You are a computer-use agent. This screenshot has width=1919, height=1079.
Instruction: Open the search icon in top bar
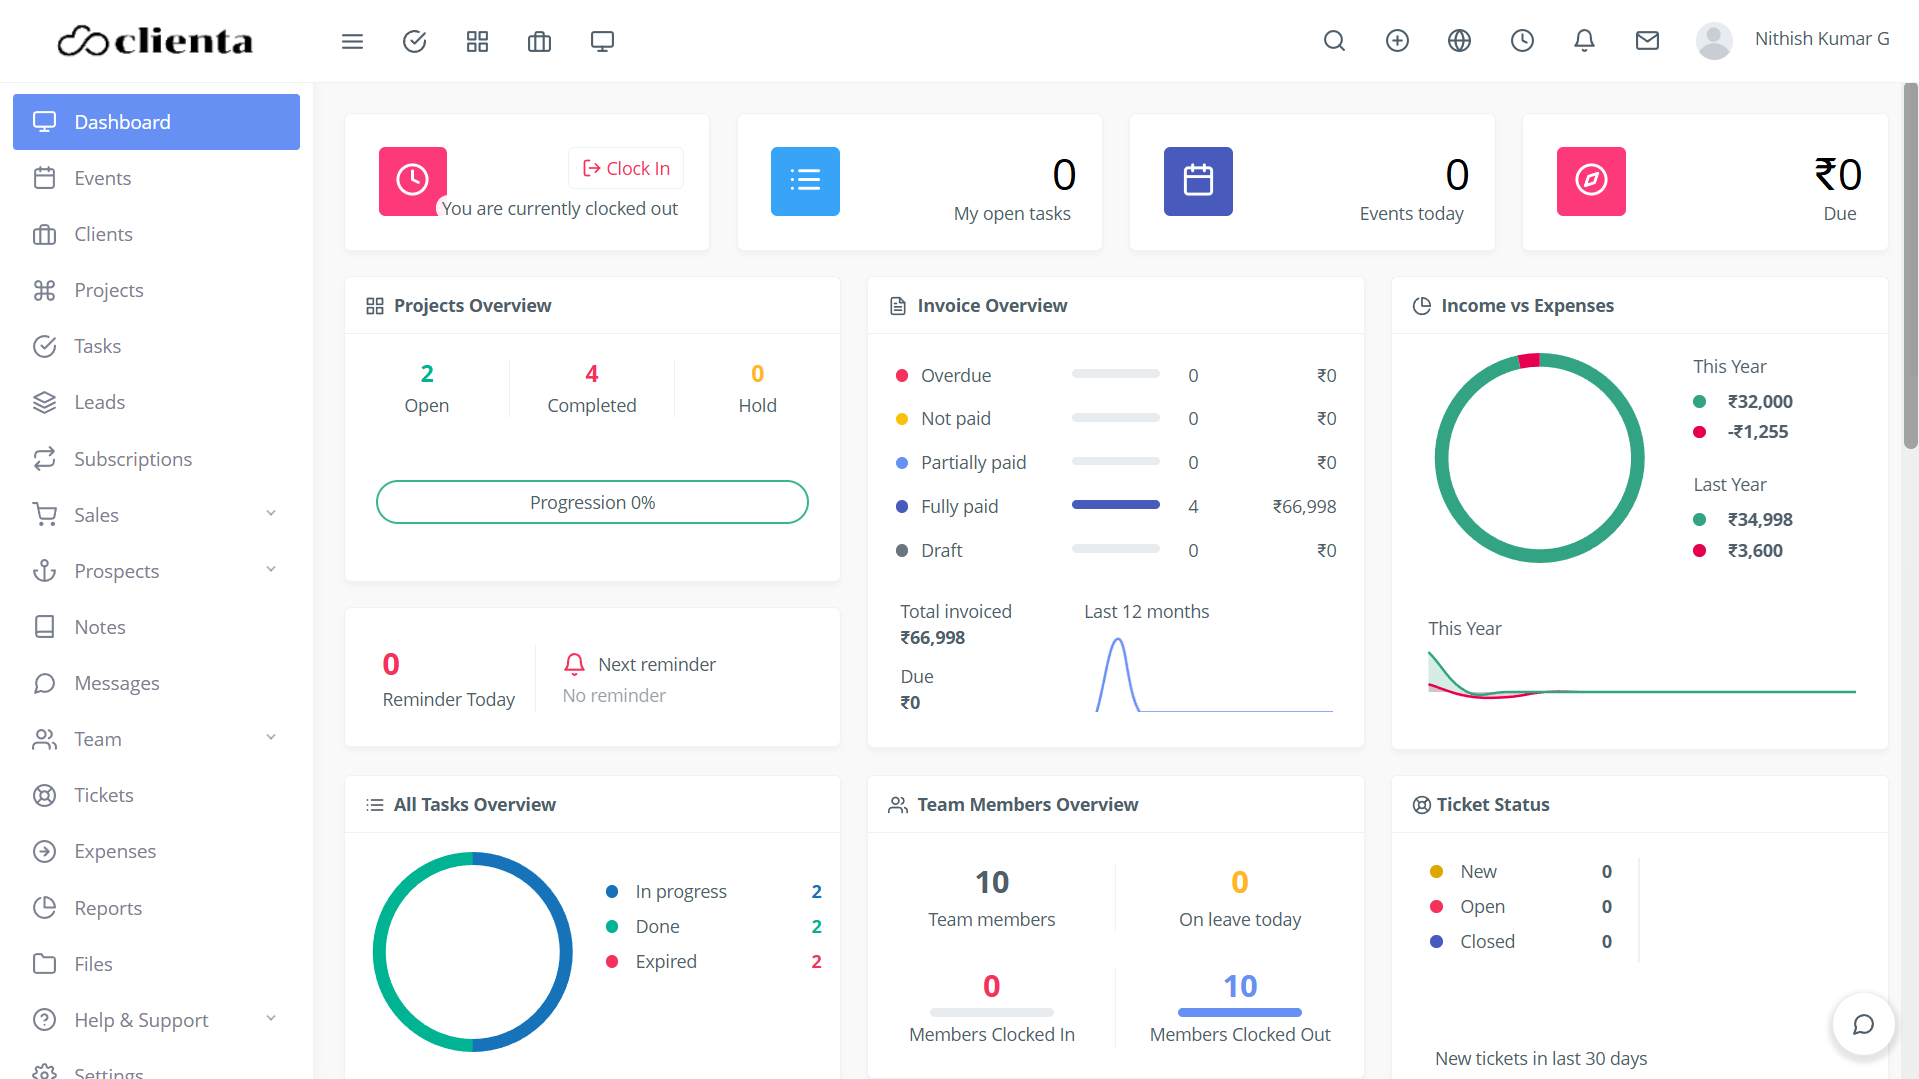[x=1334, y=41]
